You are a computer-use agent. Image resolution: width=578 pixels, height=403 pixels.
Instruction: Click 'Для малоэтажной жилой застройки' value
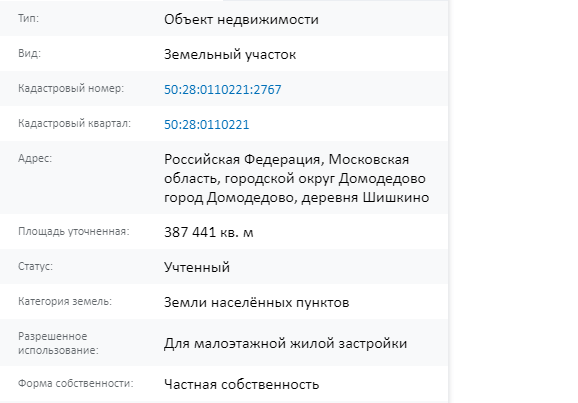286,344
